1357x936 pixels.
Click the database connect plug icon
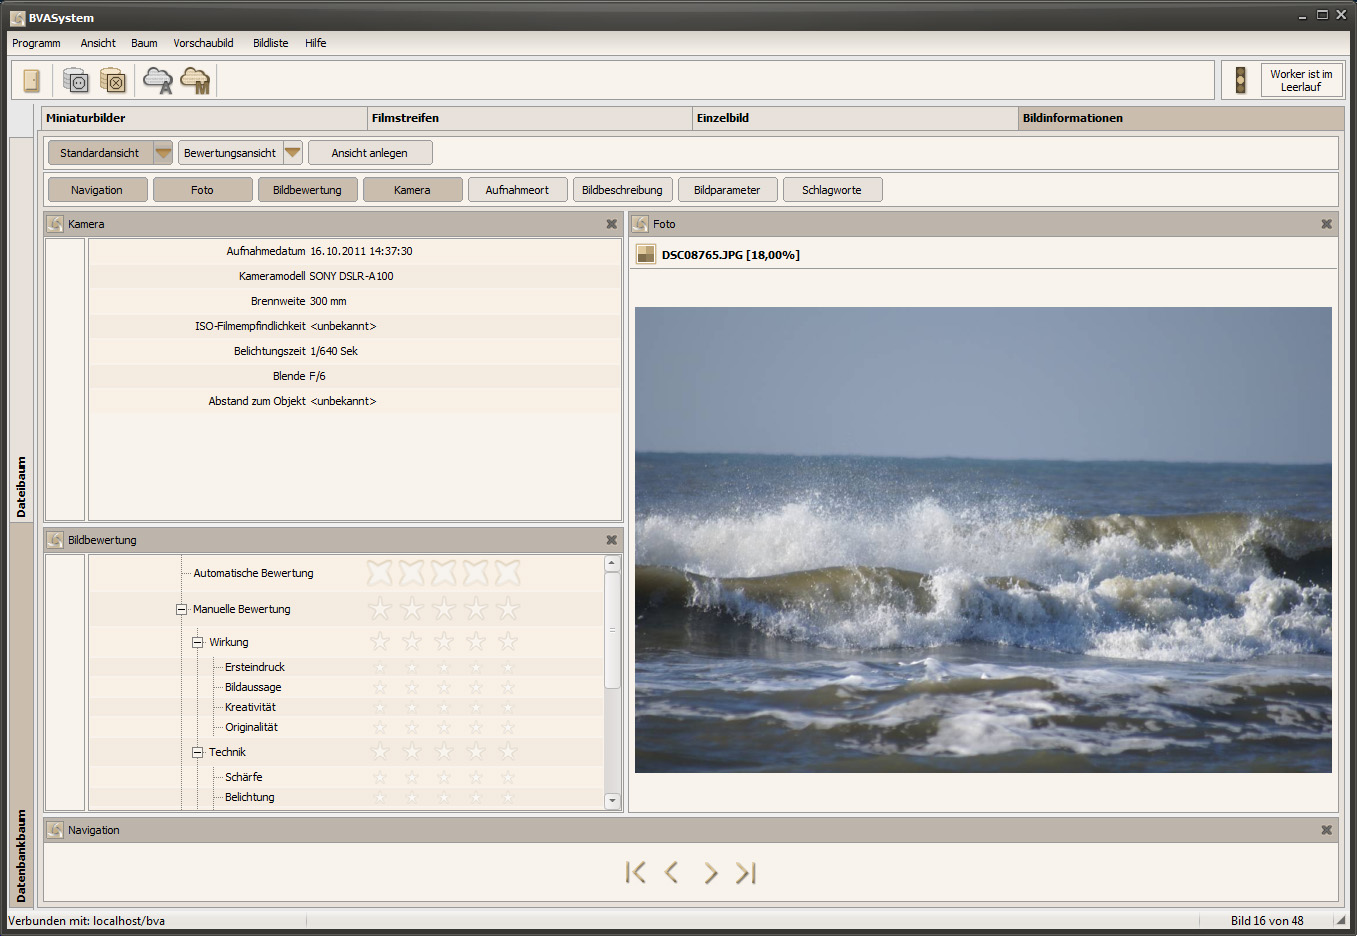coord(76,80)
